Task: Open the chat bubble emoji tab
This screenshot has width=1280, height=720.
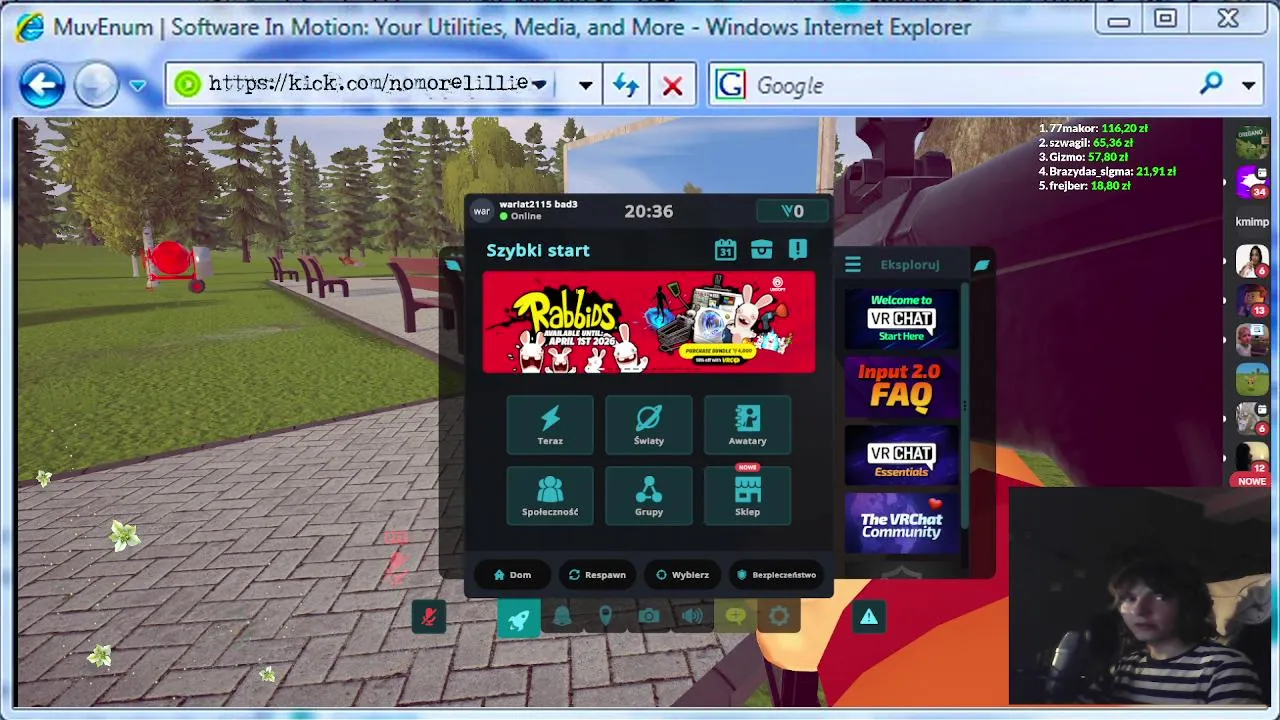Action: 736,617
